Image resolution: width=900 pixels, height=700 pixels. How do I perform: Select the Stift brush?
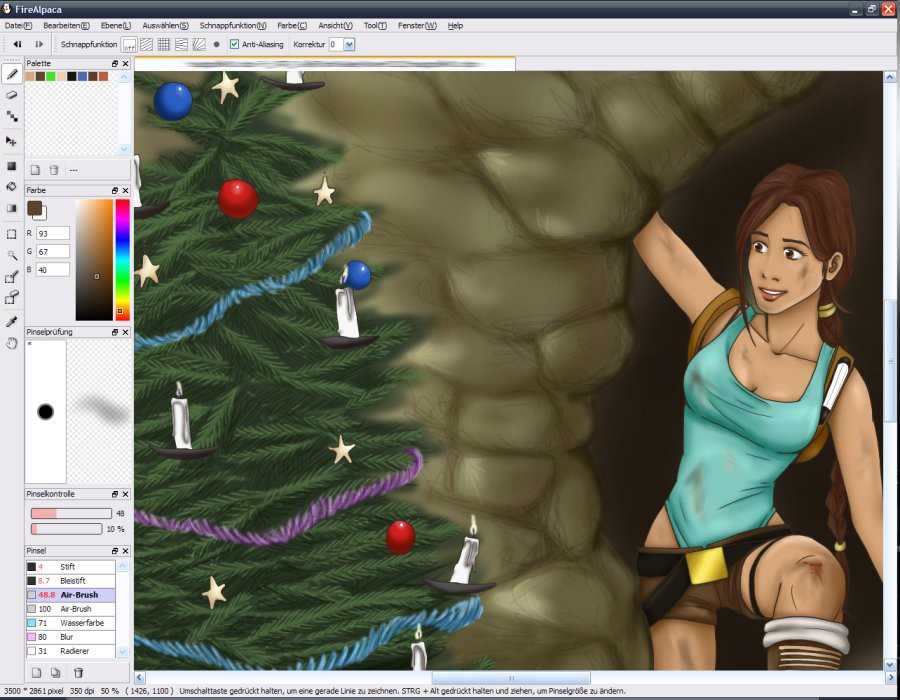pos(71,567)
